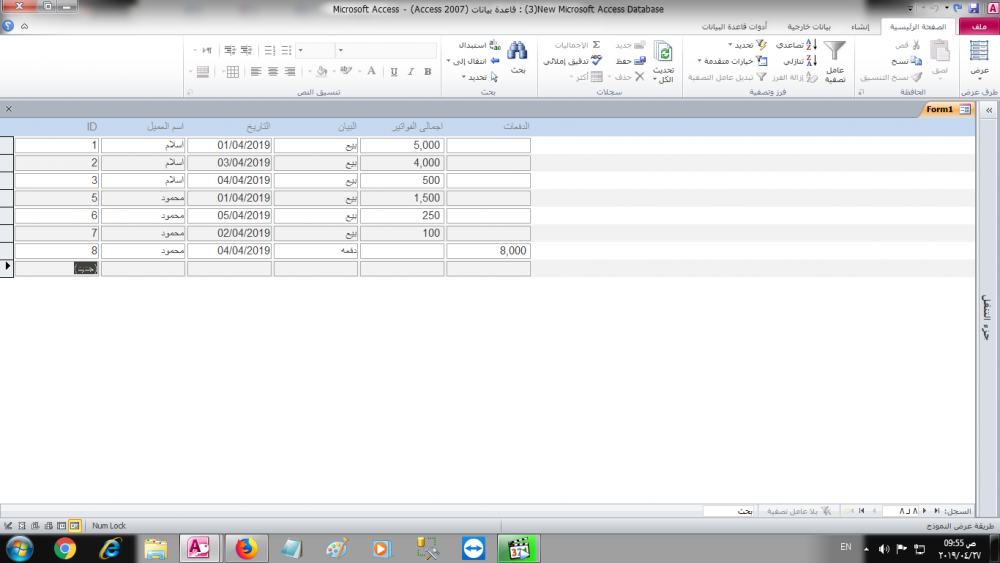This screenshot has height=563, width=1000.
Task: Click the ID column header
Action: point(92,126)
